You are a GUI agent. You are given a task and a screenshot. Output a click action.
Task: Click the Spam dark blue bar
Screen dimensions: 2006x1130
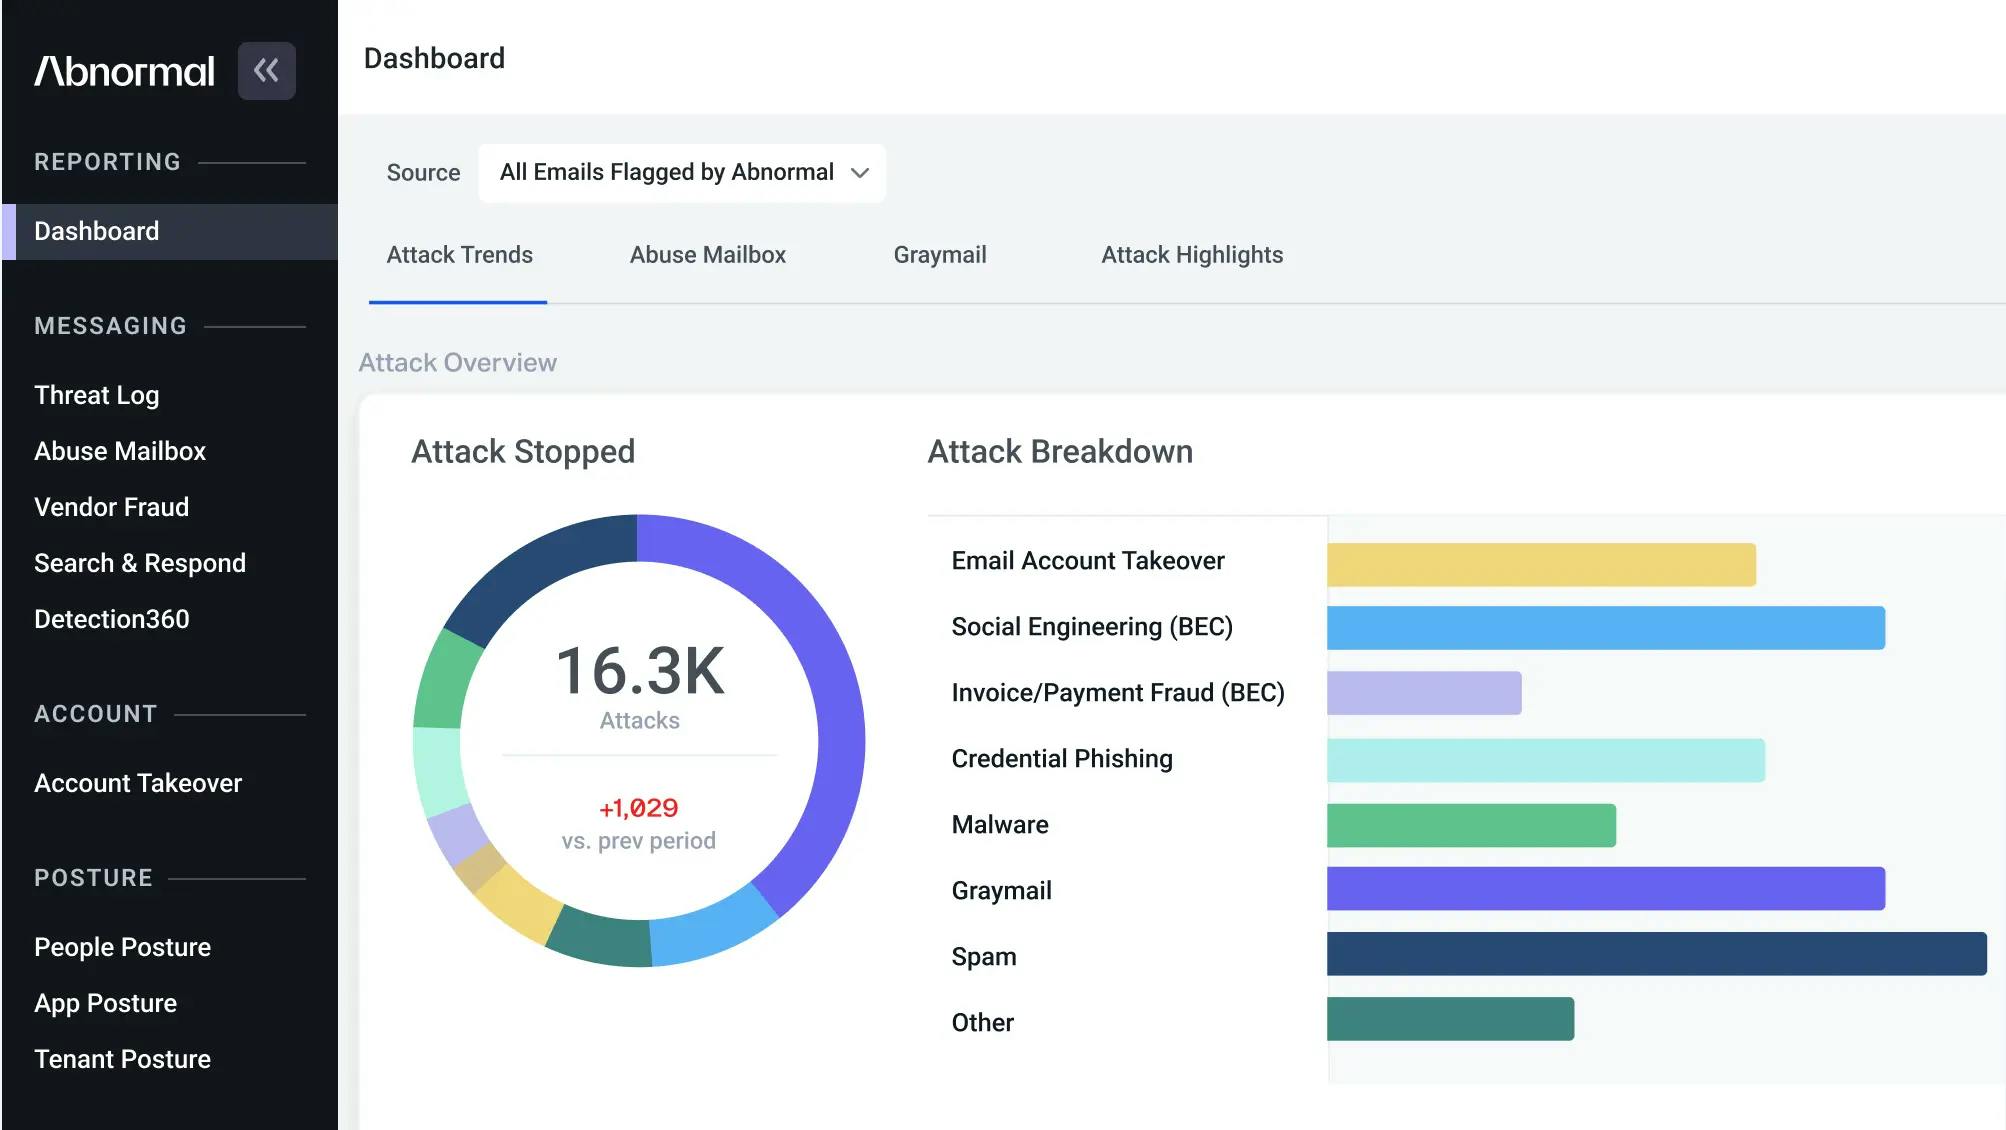tap(1655, 954)
